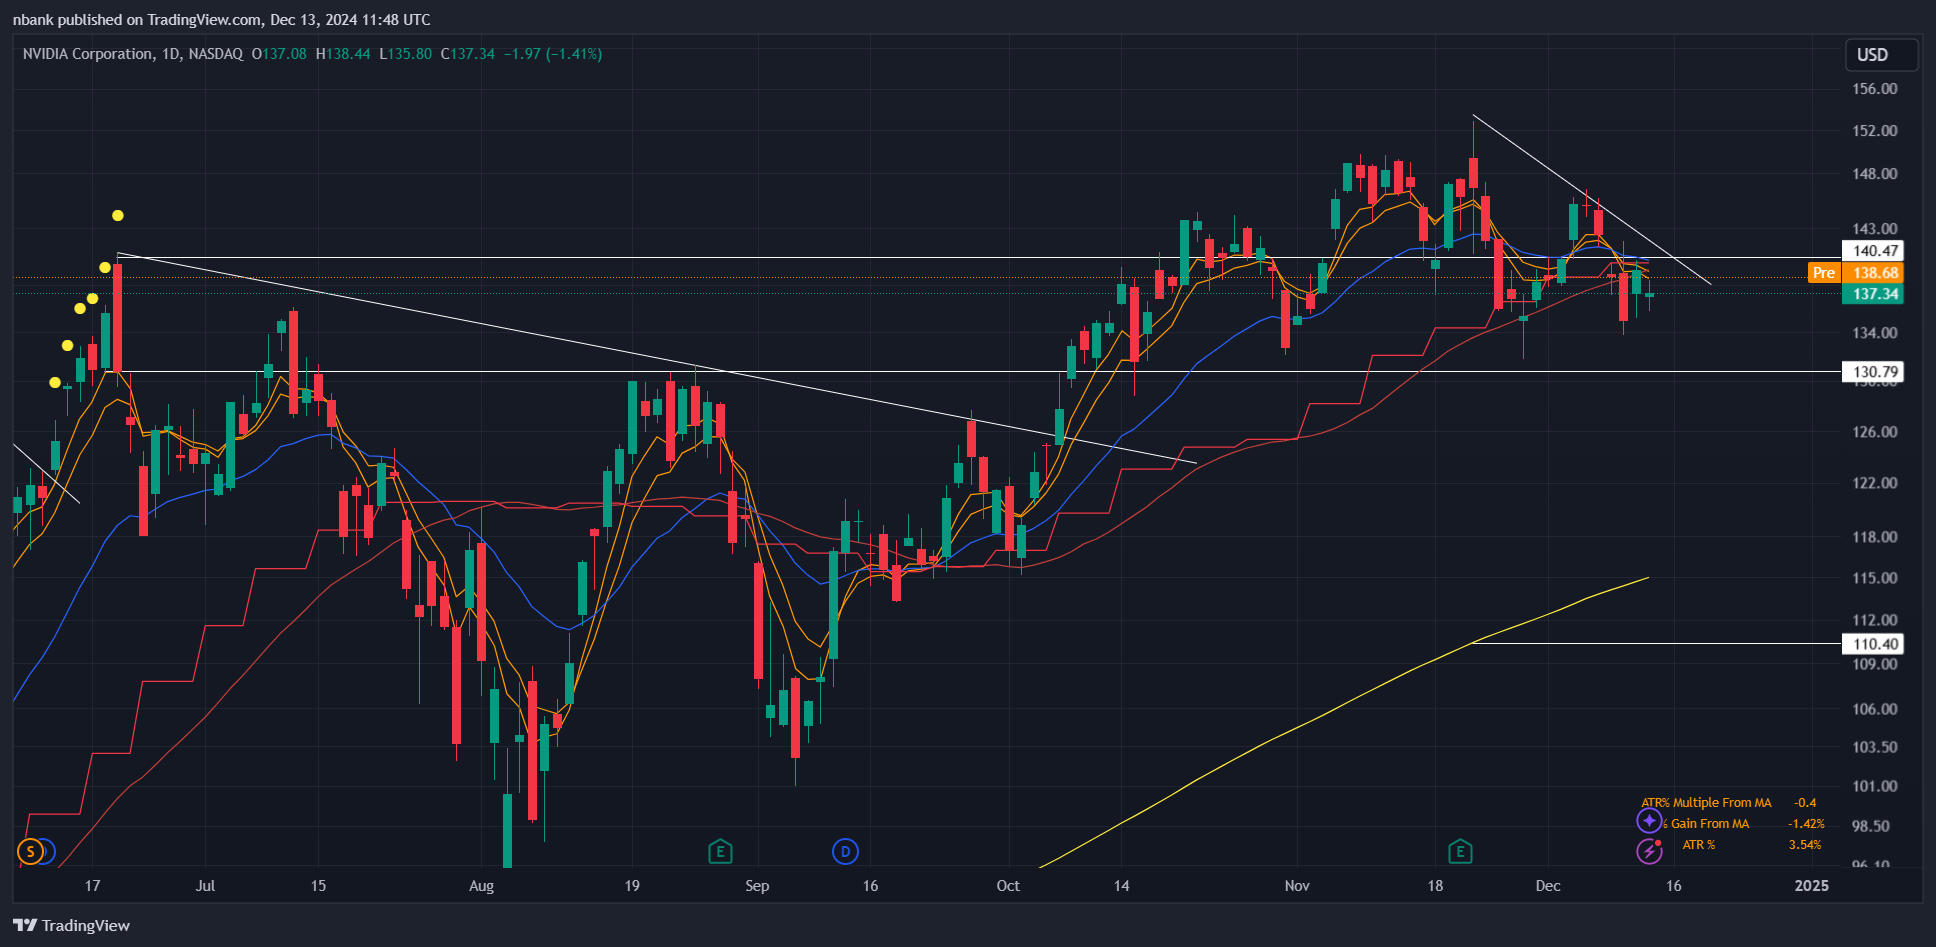This screenshot has width=1936, height=947.
Task: Click the 134.00 price axis label
Action: click(1875, 333)
